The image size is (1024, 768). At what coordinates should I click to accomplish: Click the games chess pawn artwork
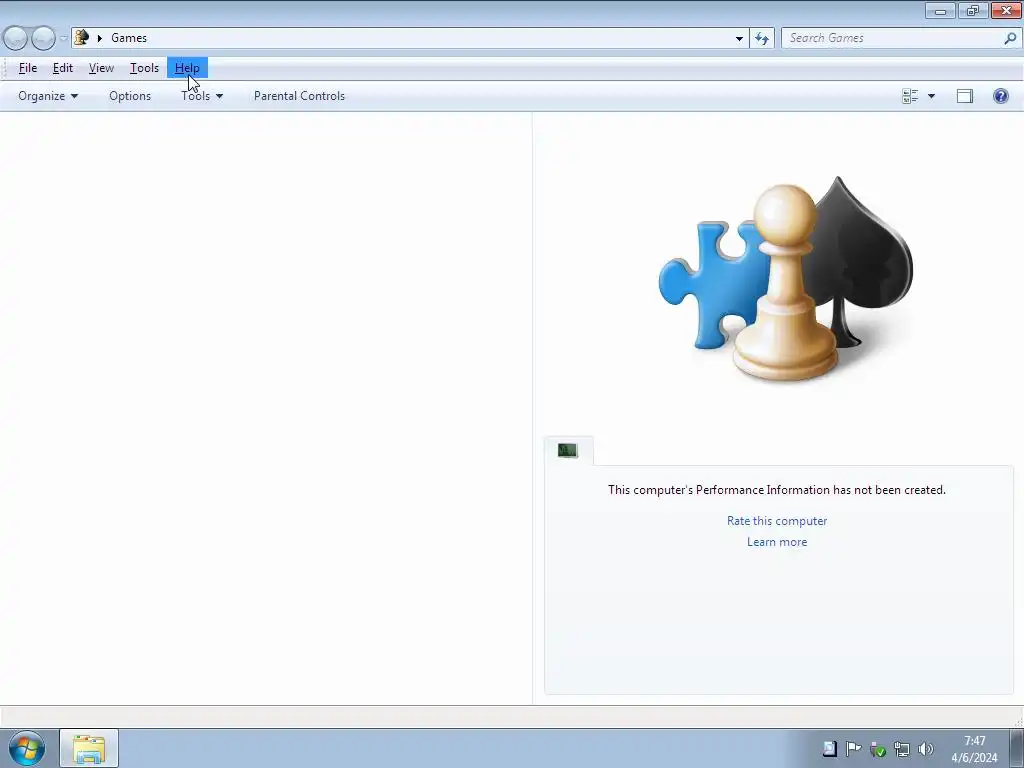tap(786, 281)
